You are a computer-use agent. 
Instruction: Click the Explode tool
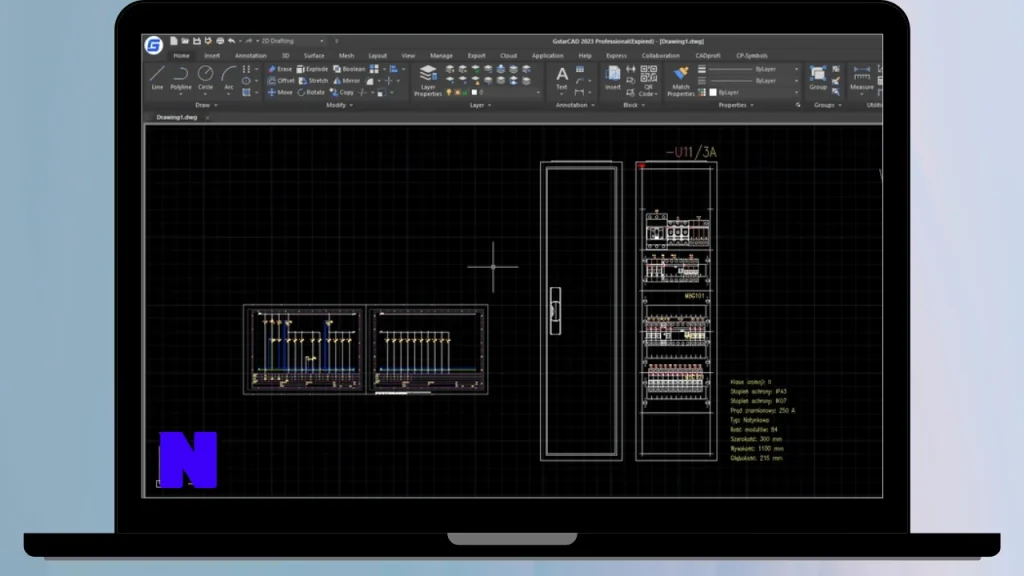pos(312,69)
